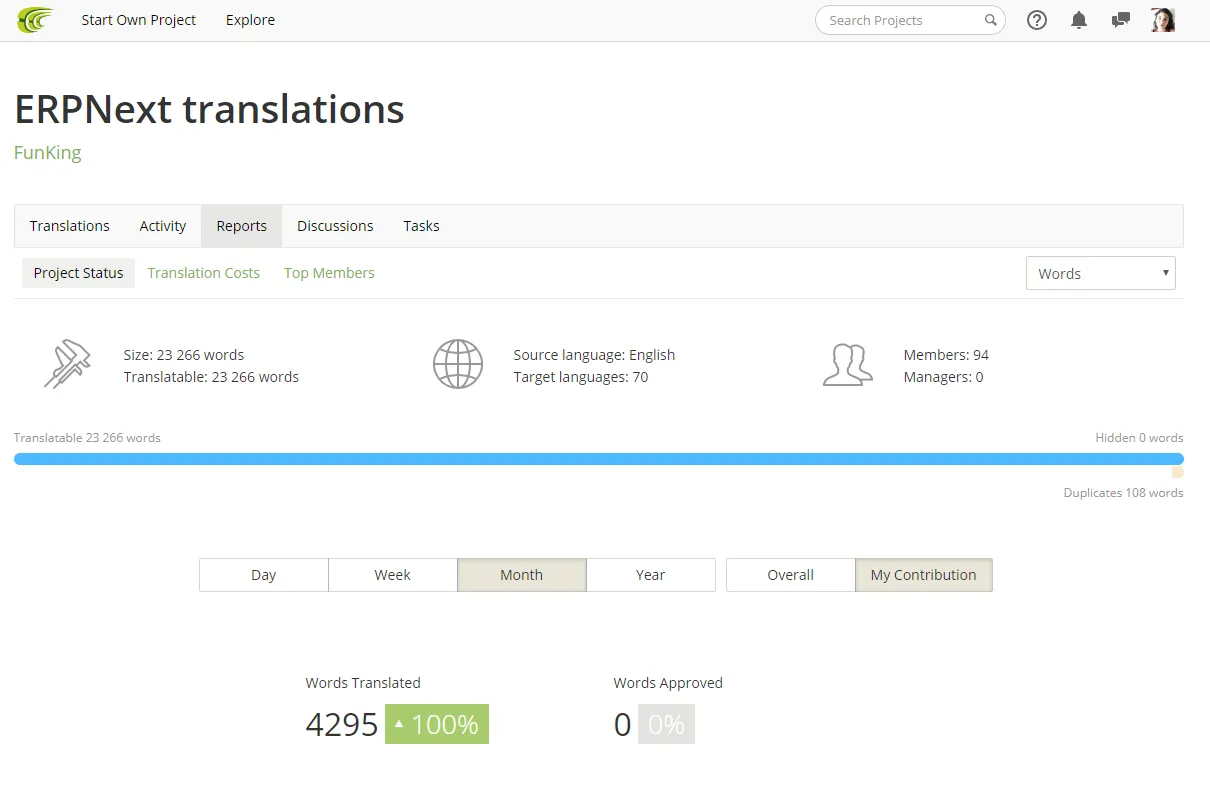Viewport: 1210px width, 791px height.
Task: Click the green up arrow in 100% badge
Action: click(399, 724)
